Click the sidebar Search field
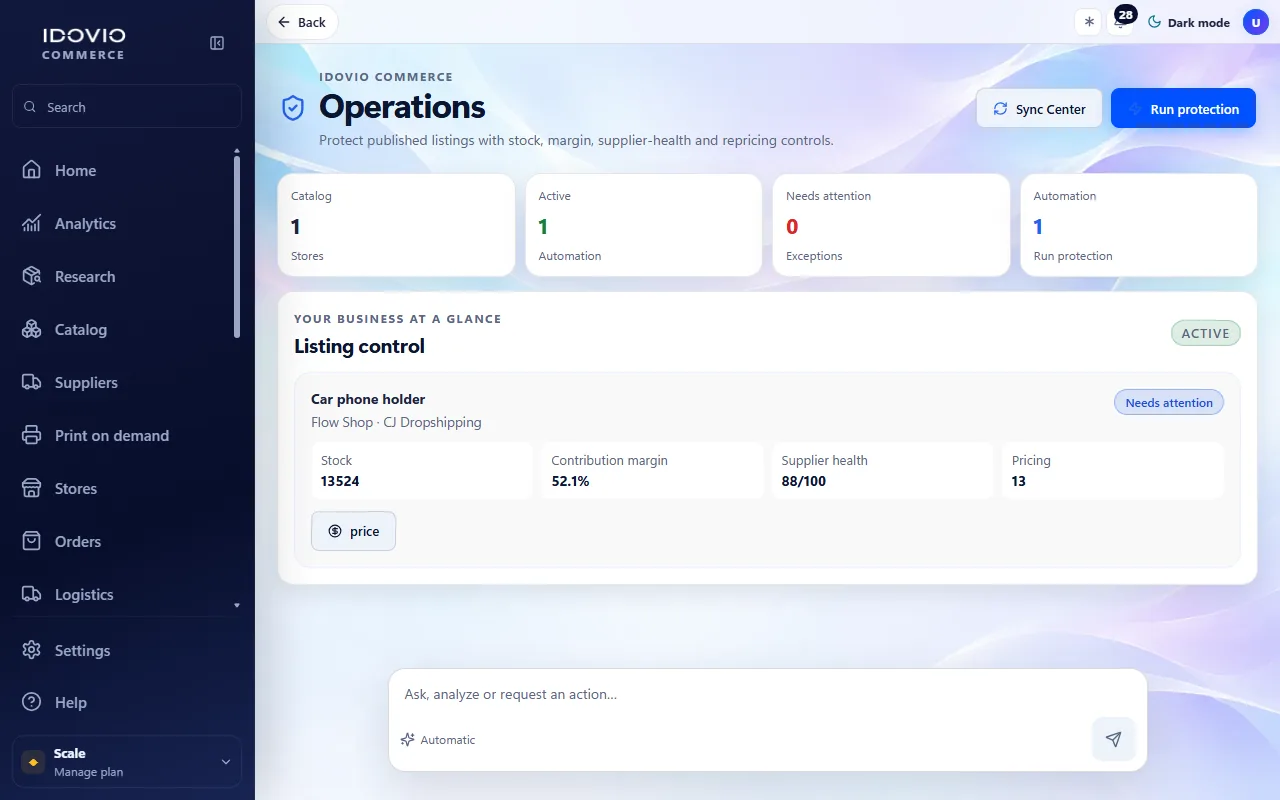This screenshot has width=1280, height=800. pyautogui.click(x=127, y=106)
